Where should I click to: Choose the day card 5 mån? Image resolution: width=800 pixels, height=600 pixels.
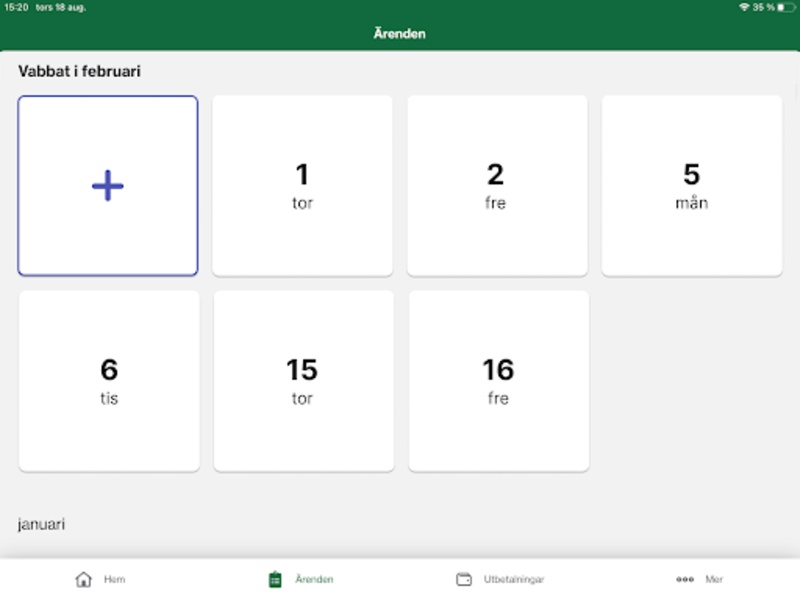click(692, 186)
